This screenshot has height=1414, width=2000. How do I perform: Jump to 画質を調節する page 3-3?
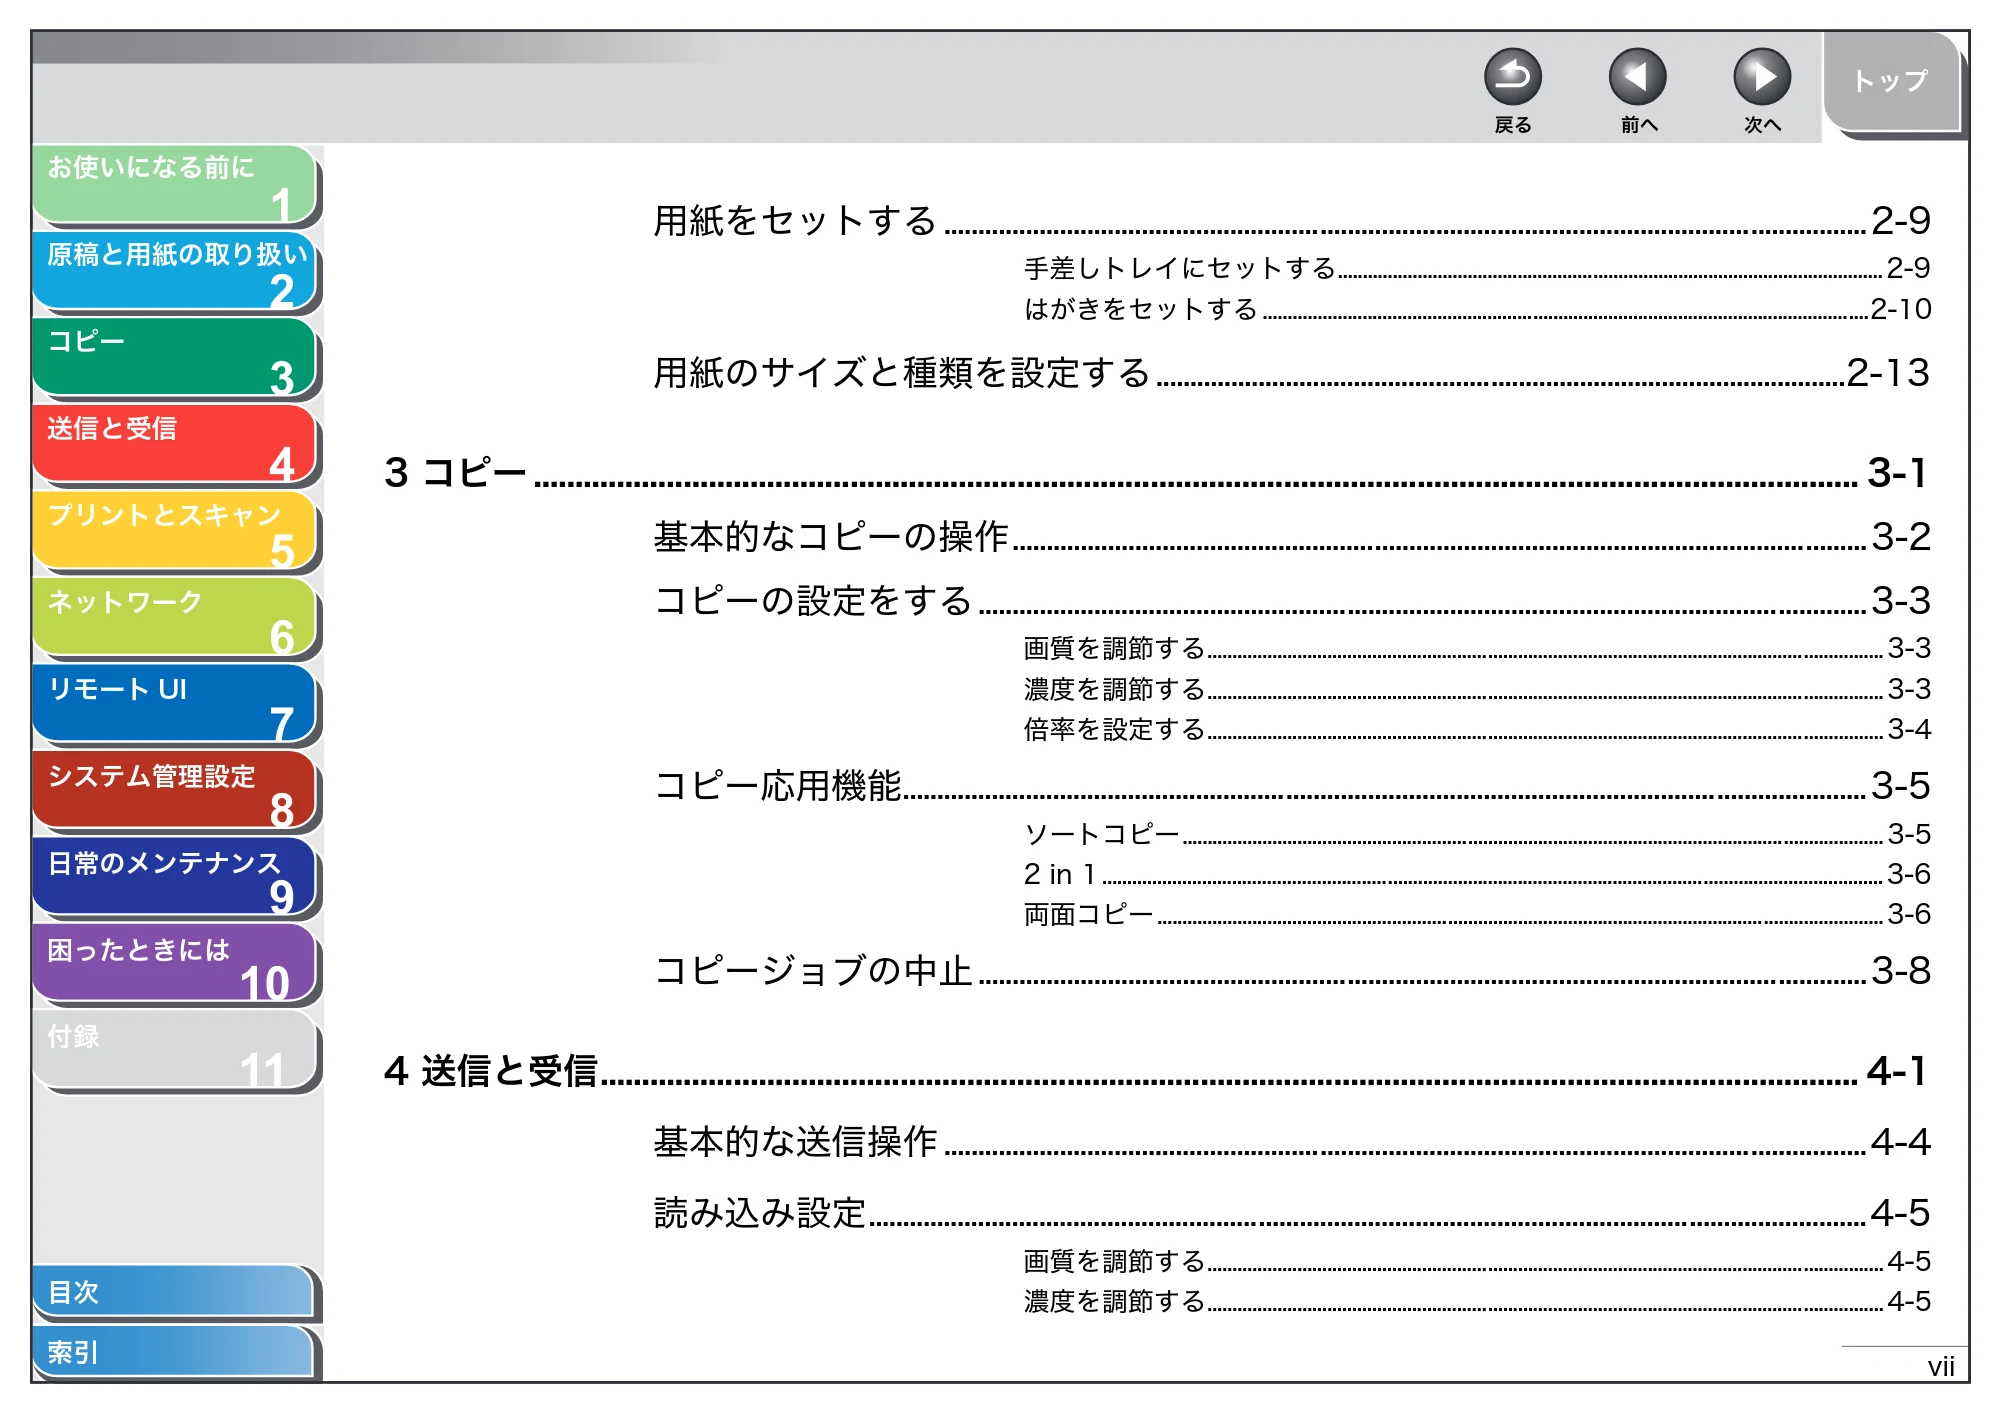pos(1476,648)
